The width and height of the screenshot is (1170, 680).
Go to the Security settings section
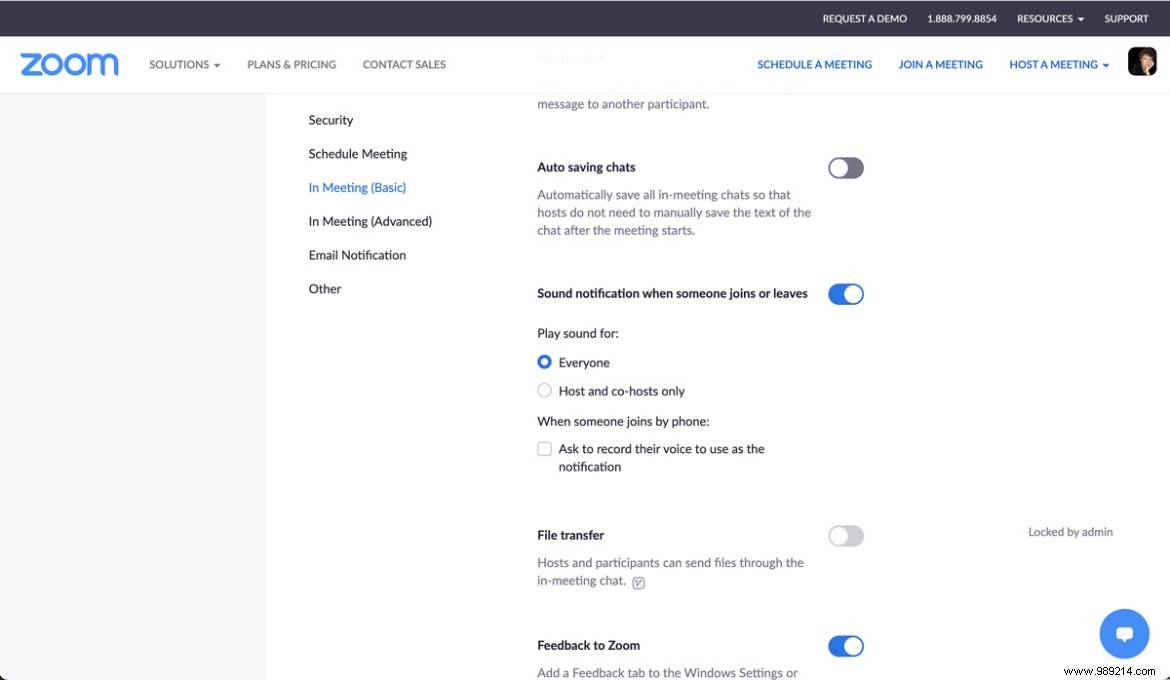pos(331,120)
